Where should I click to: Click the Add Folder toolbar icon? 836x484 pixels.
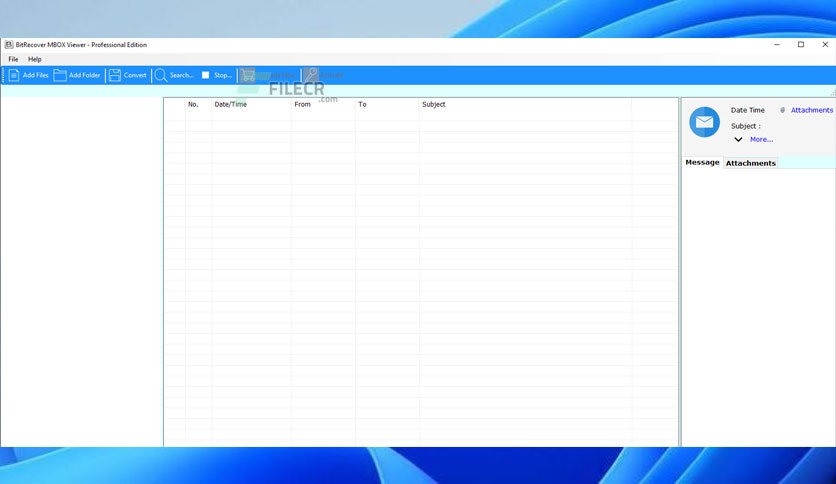60,75
